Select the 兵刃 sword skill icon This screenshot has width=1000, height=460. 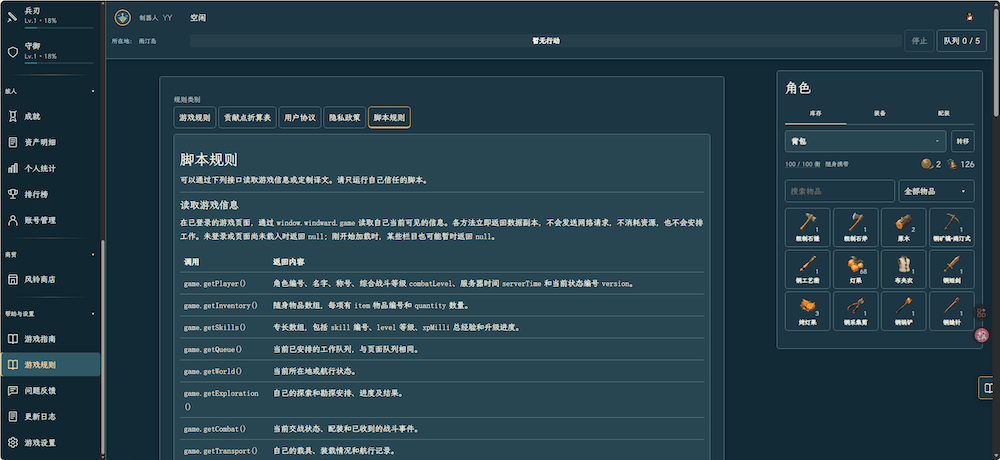[x=11, y=15]
